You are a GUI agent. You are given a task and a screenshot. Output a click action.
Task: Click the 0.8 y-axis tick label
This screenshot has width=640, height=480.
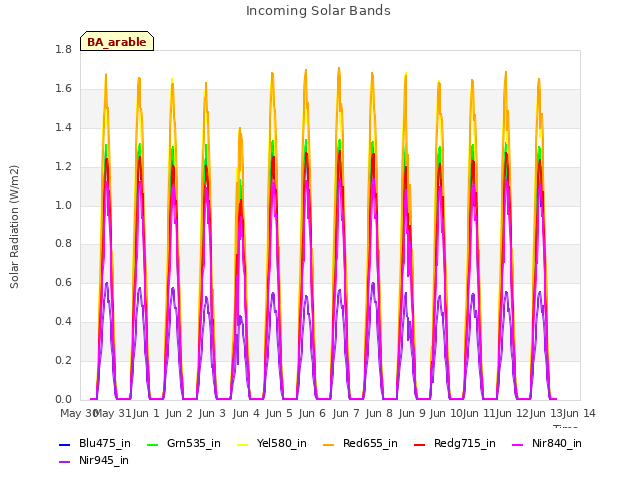[x=63, y=244]
